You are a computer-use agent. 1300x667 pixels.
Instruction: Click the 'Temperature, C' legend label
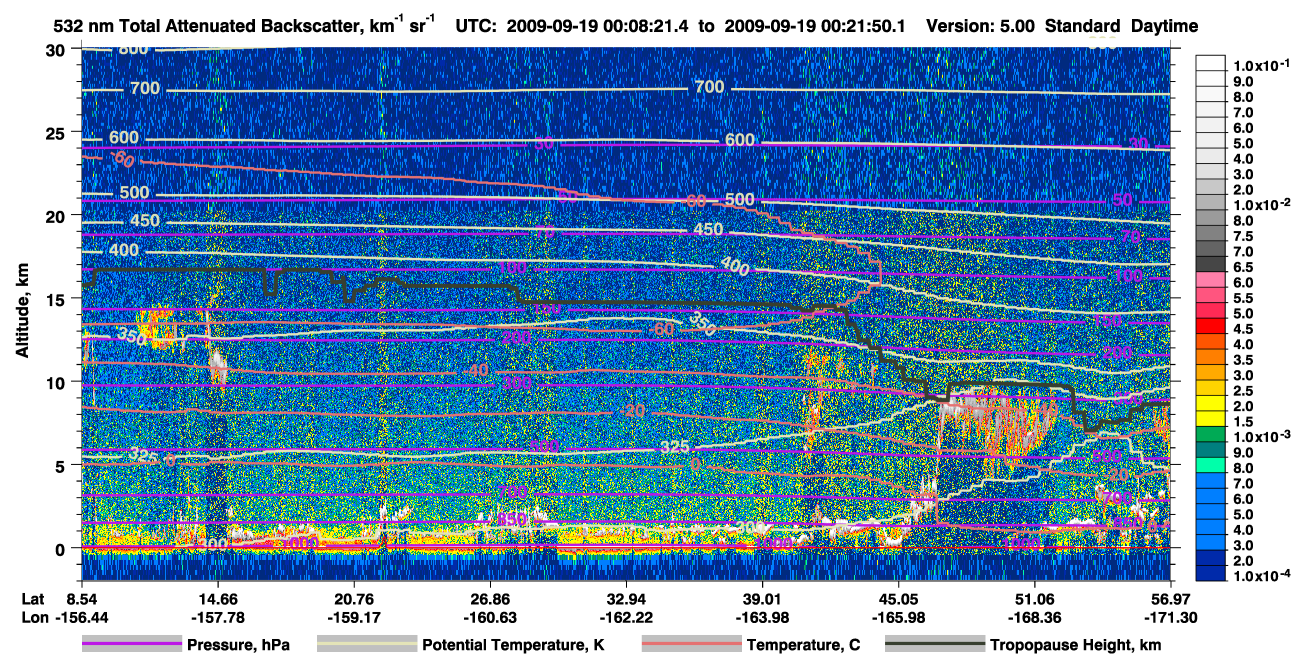pyautogui.click(x=803, y=645)
